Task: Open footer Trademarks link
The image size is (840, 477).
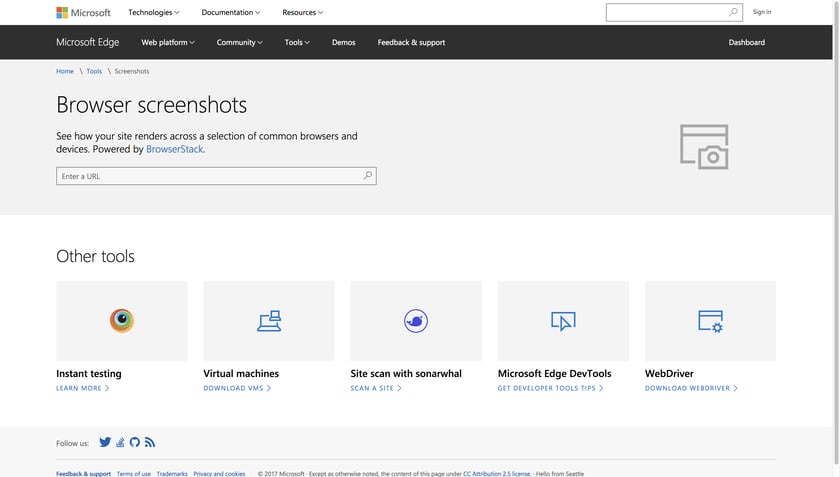Action: [x=172, y=474]
